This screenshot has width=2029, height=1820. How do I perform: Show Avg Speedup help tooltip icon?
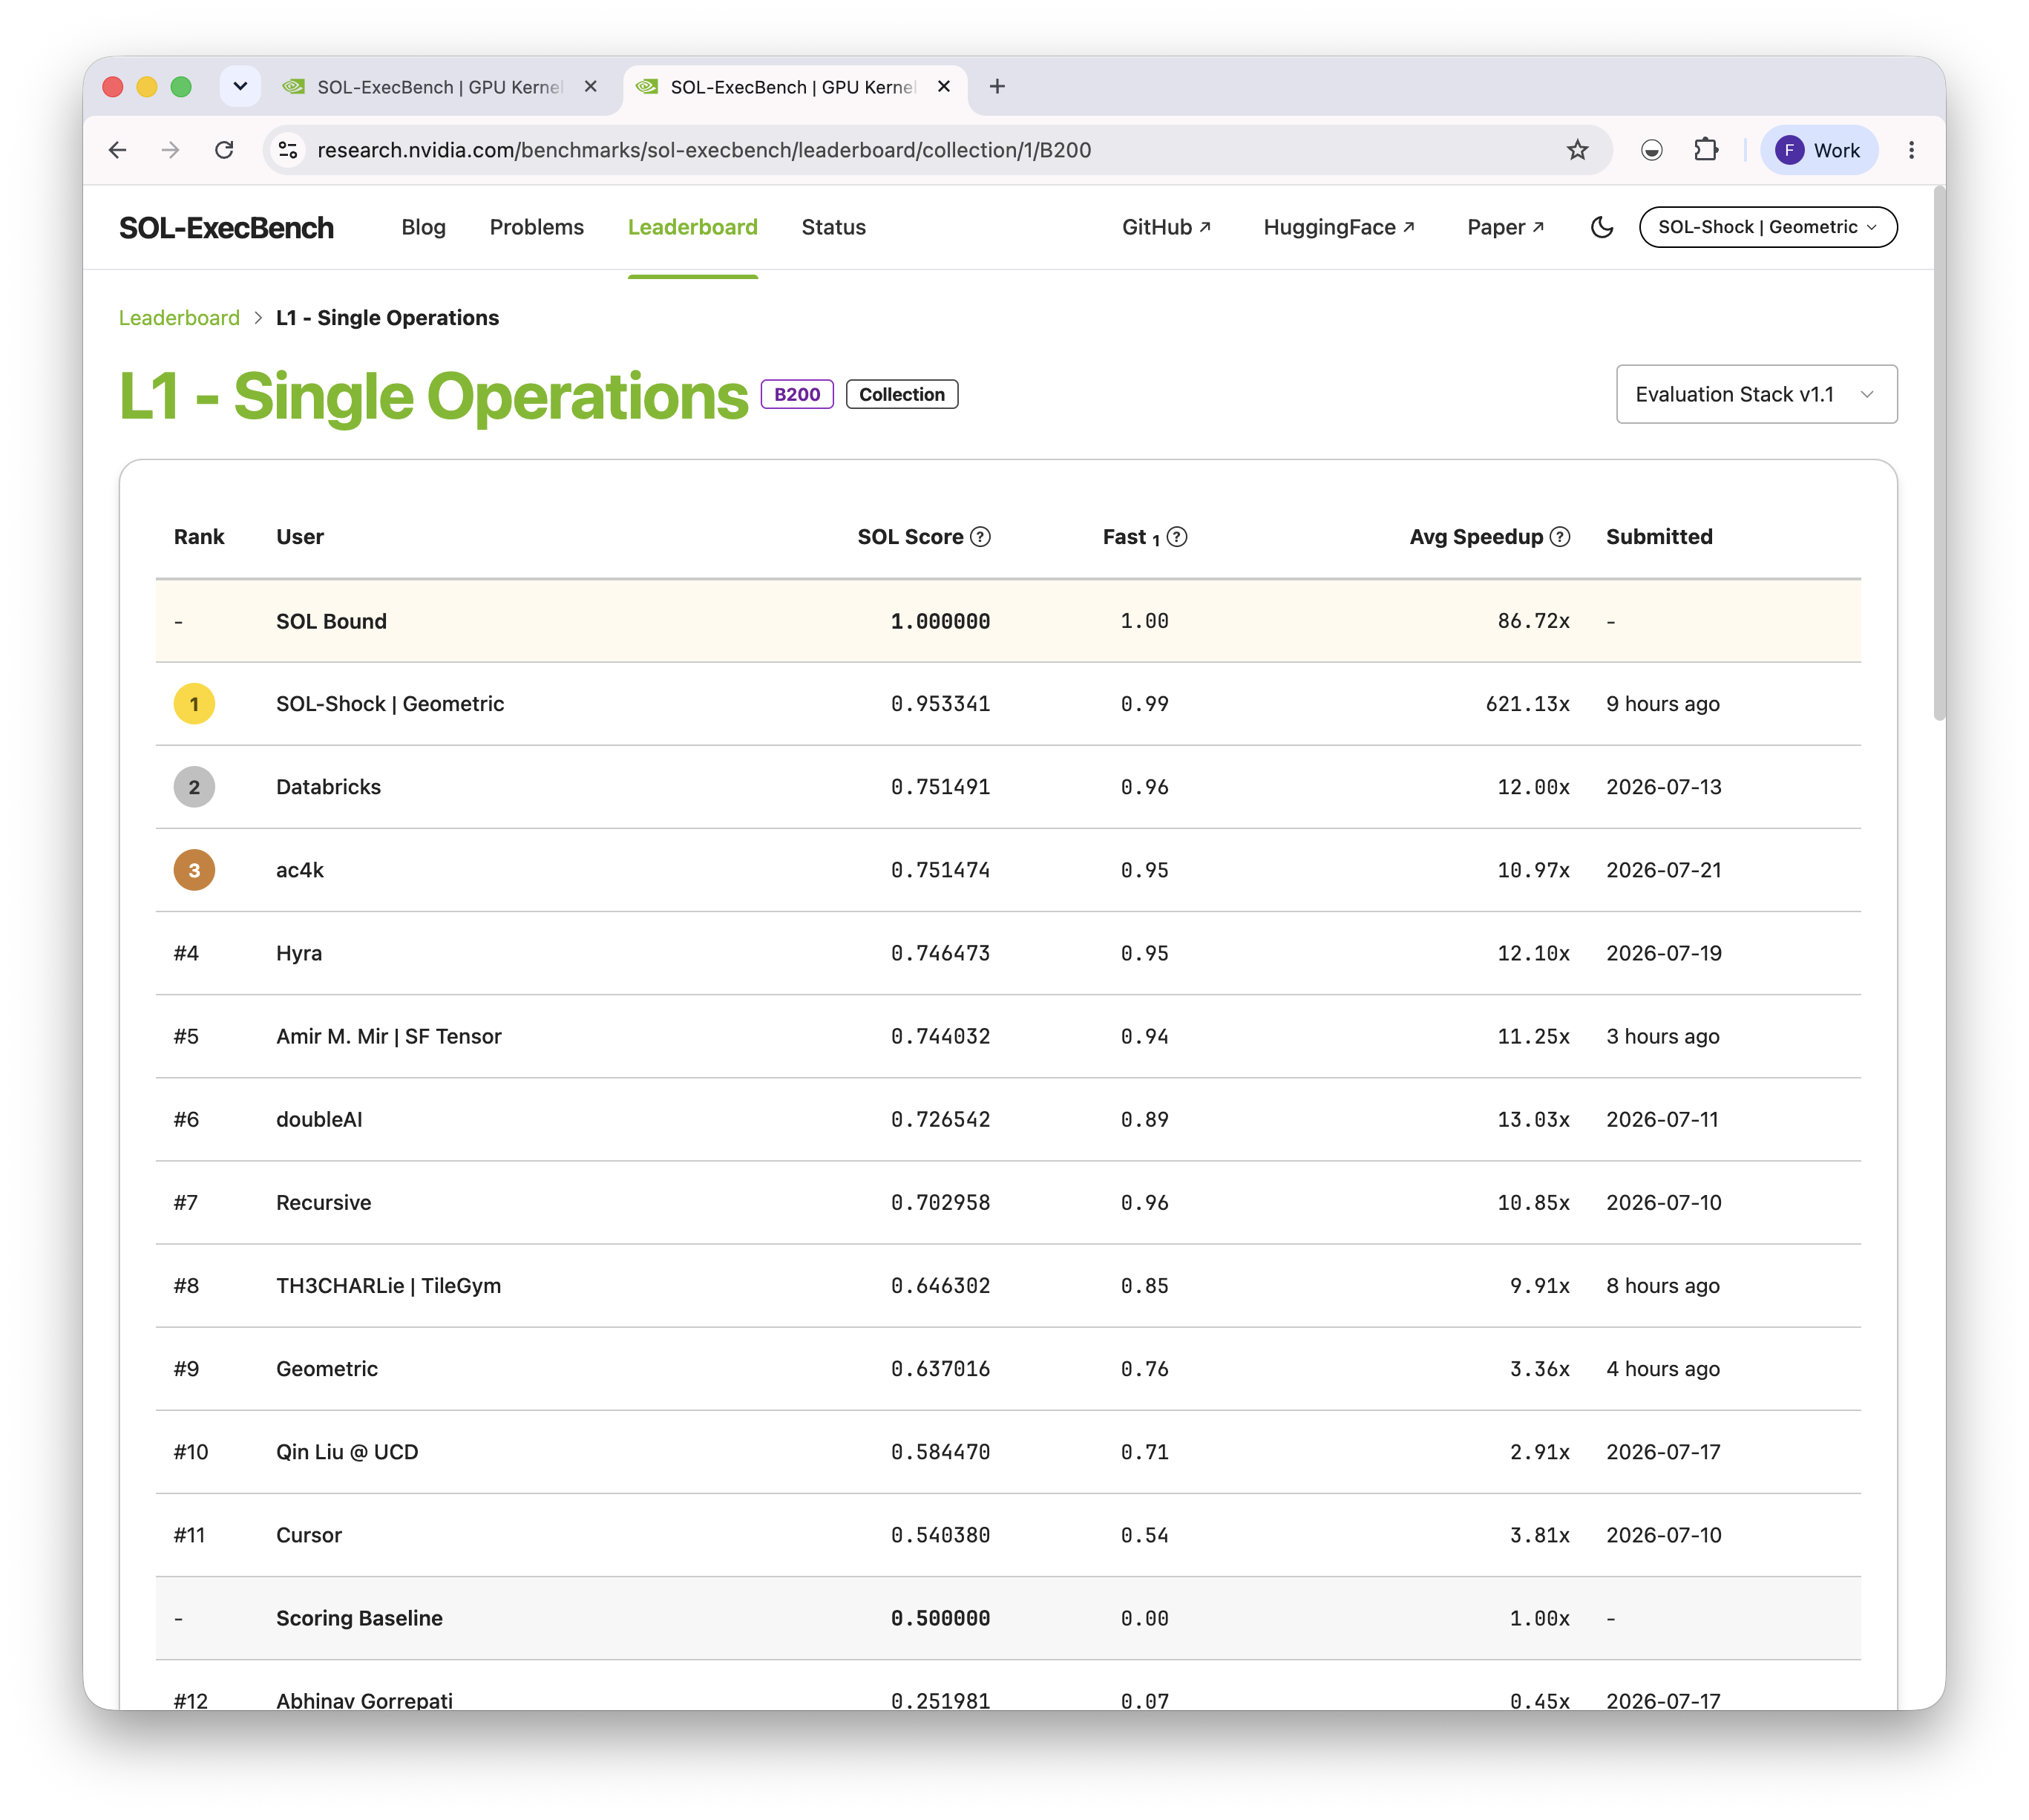1560,537
